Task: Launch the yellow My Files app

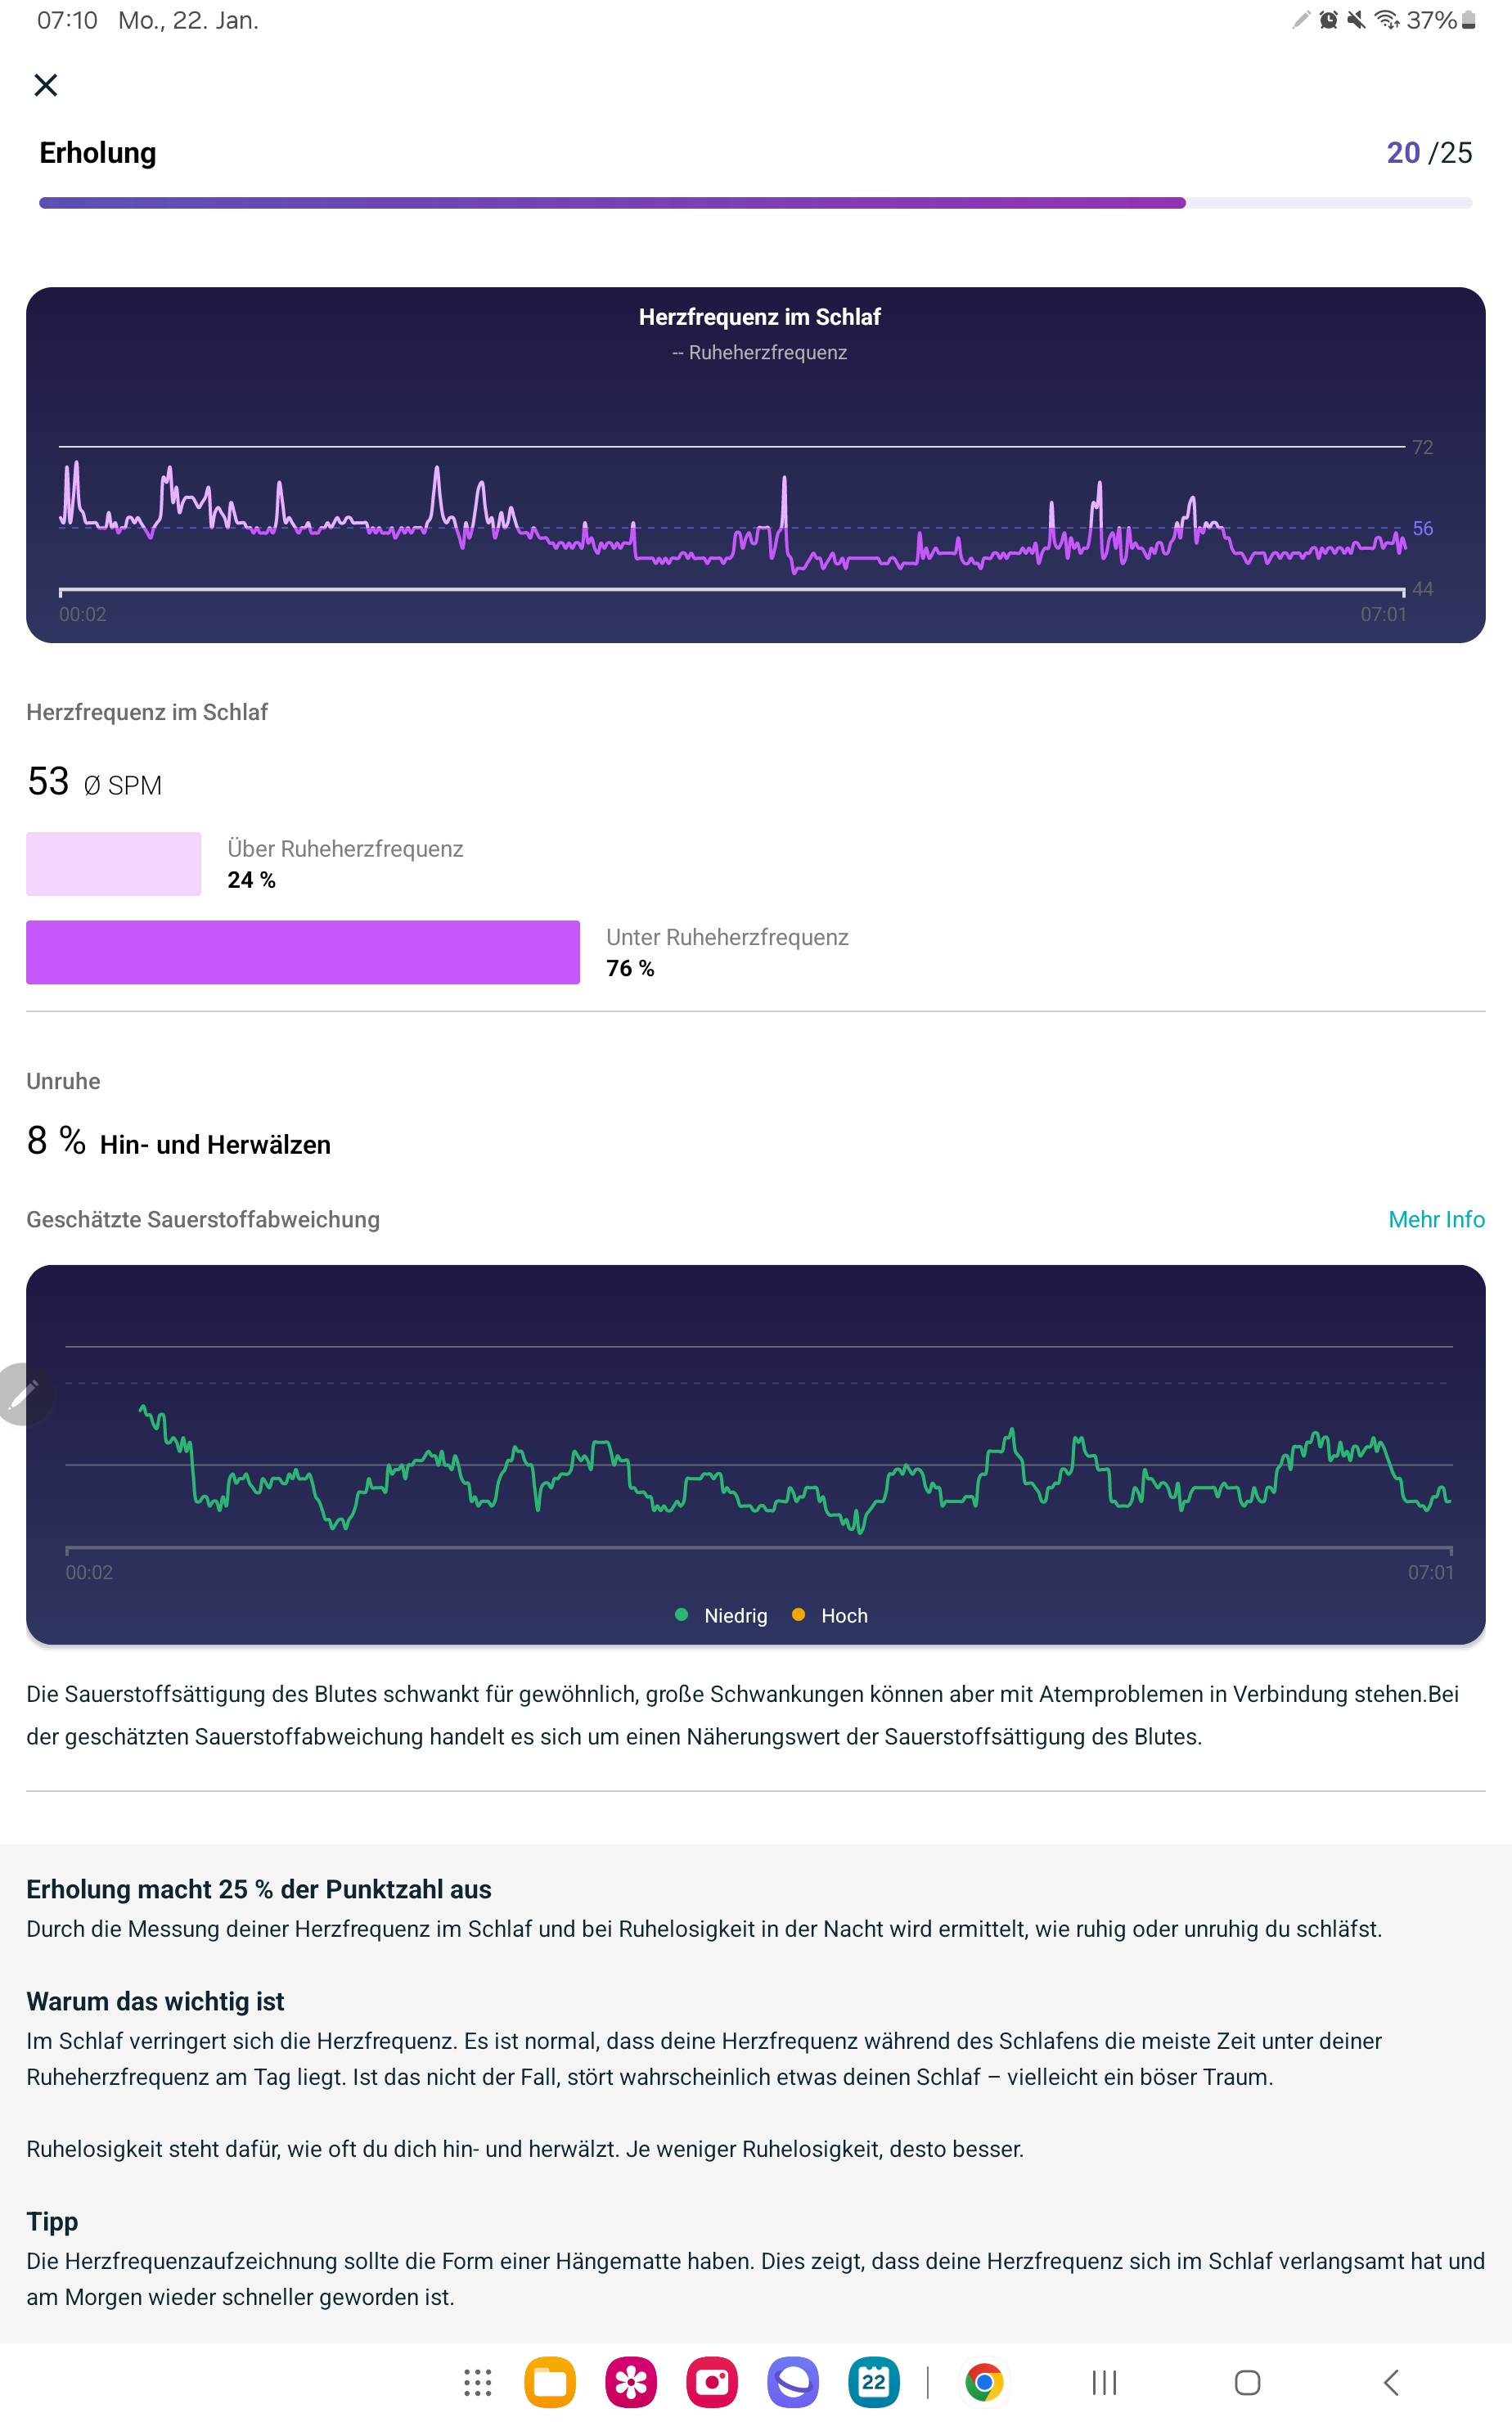Action: (550, 2383)
